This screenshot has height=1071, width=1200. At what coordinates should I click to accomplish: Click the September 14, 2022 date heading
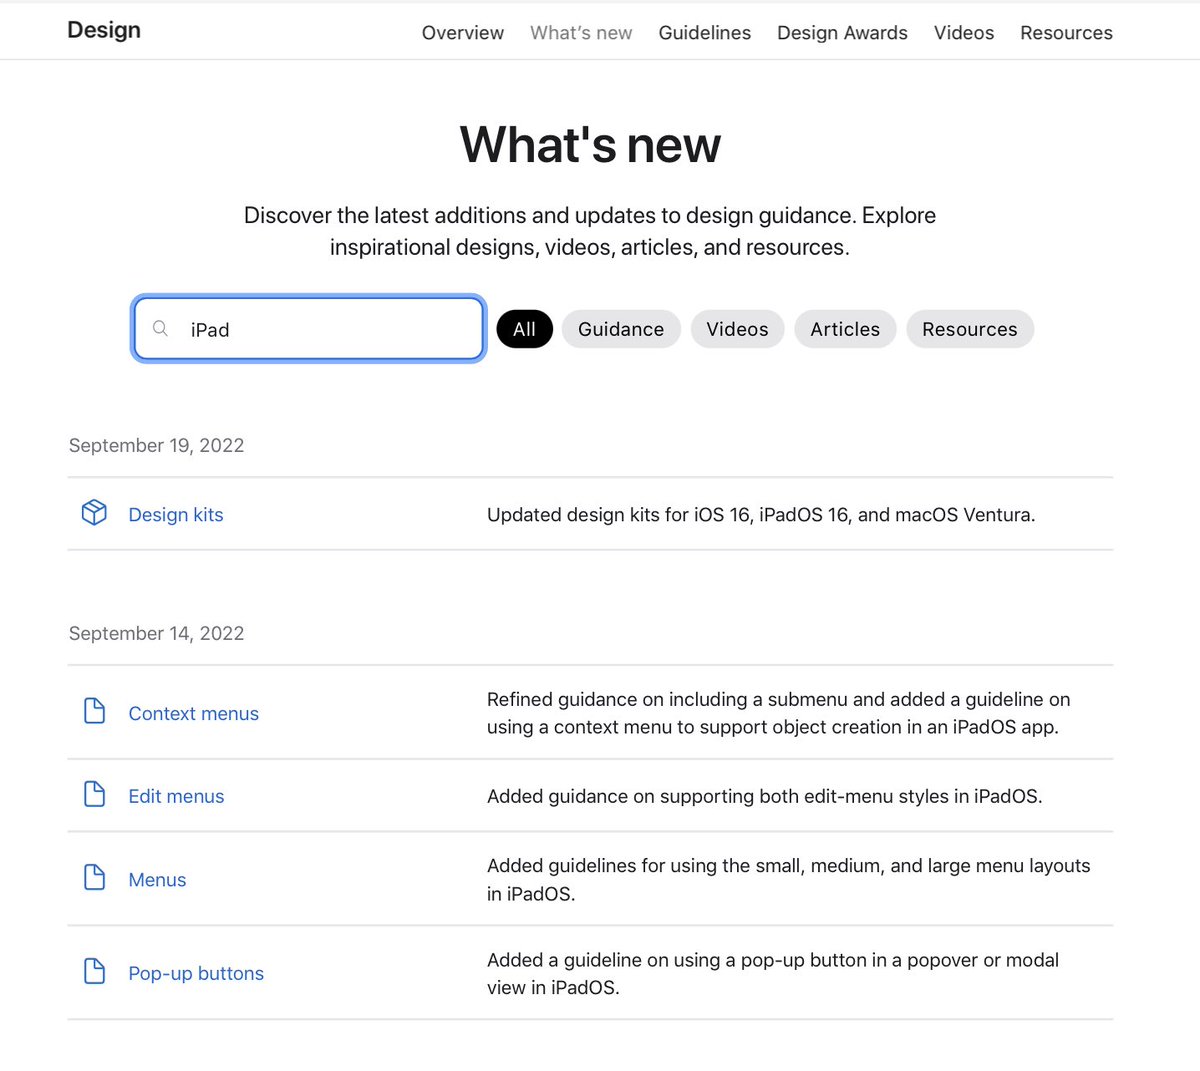coord(156,634)
